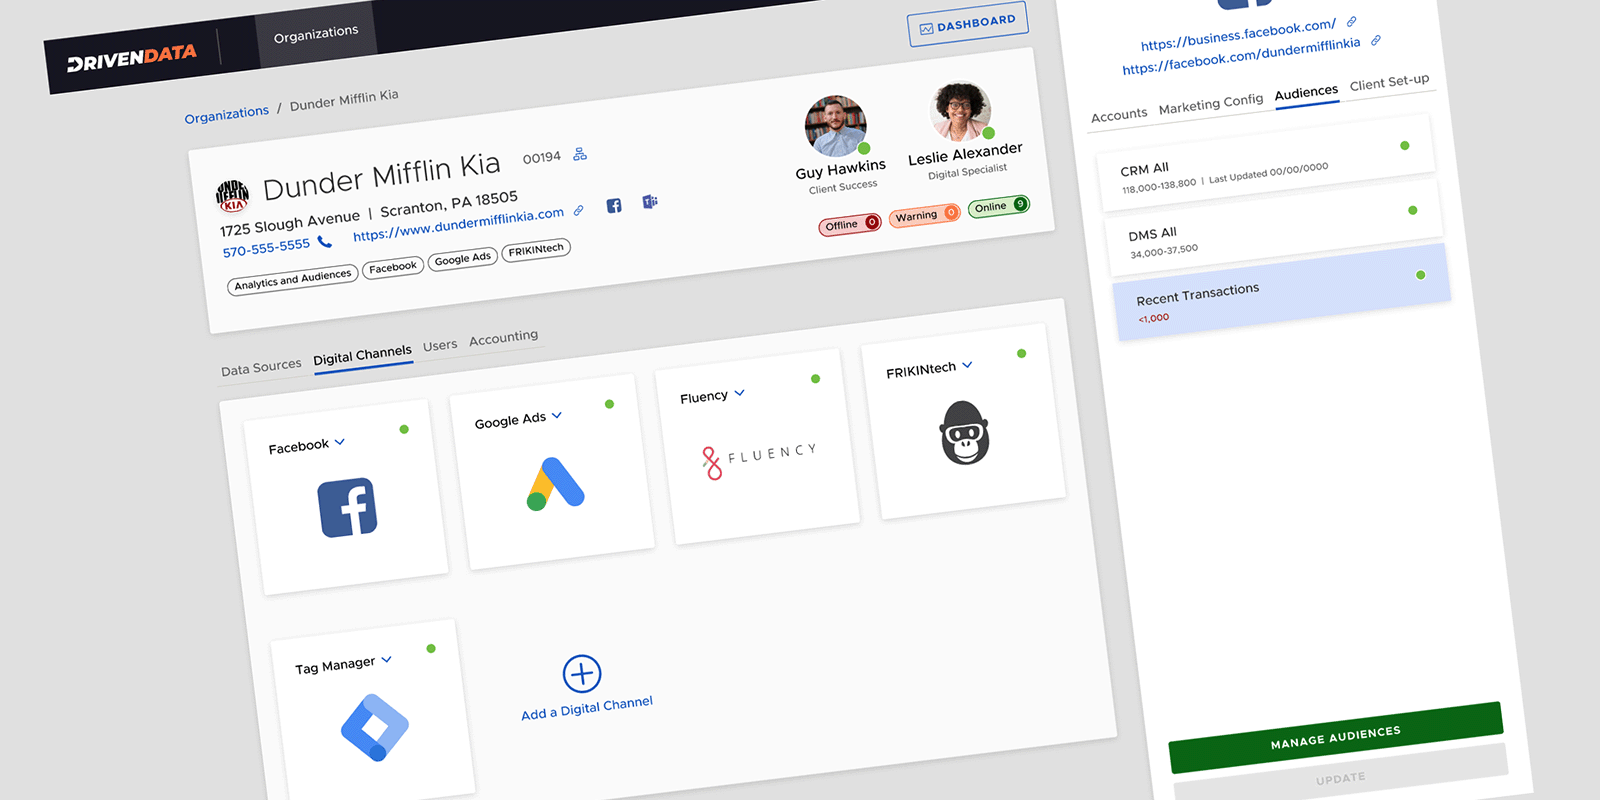1600x800 pixels.
Task: Expand the FRIKINtech channel dropdown chevron
Action: click(967, 365)
